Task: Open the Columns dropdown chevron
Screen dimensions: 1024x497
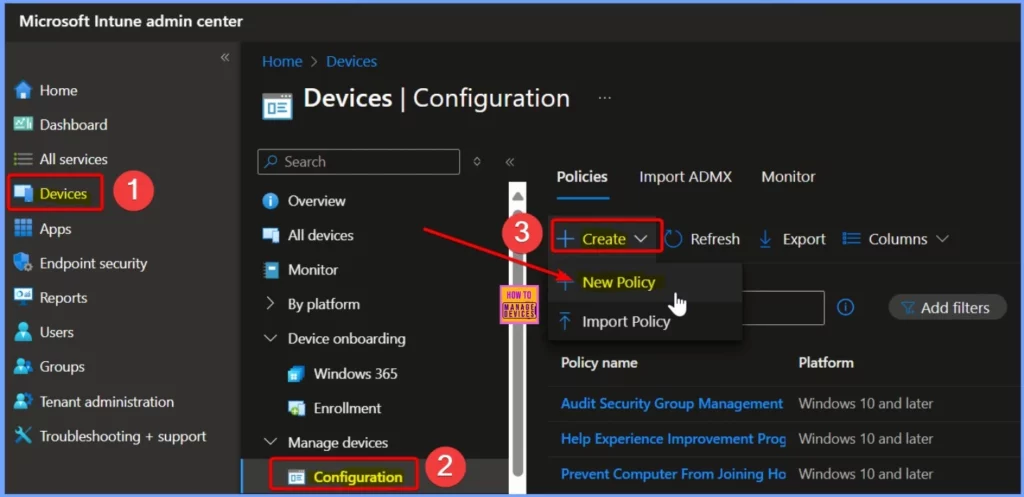Action: pyautogui.click(x=942, y=239)
